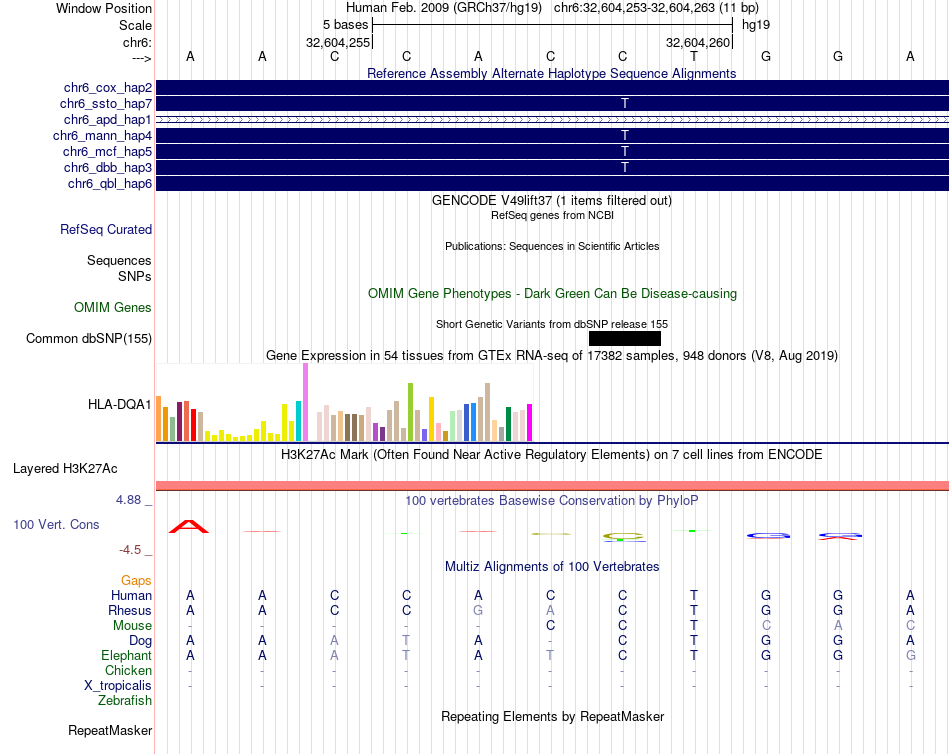
Task: Select the HLA-DQA1 expression label
Action: 119,404
